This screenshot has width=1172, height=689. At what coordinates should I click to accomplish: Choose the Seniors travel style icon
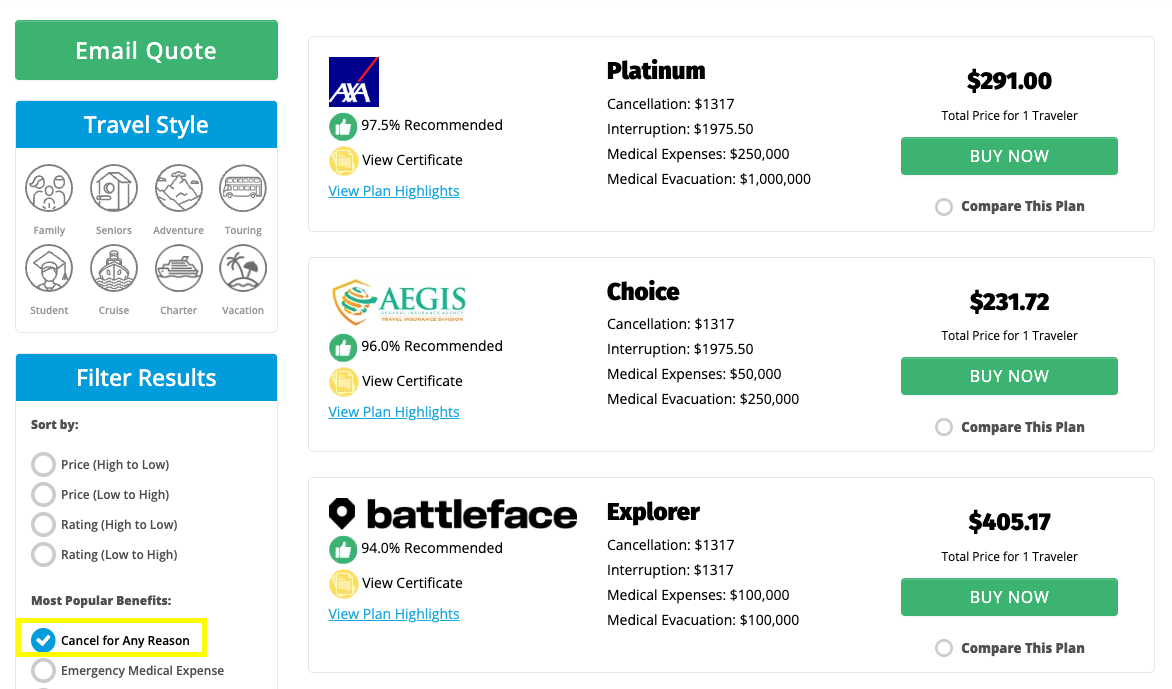(114, 189)
